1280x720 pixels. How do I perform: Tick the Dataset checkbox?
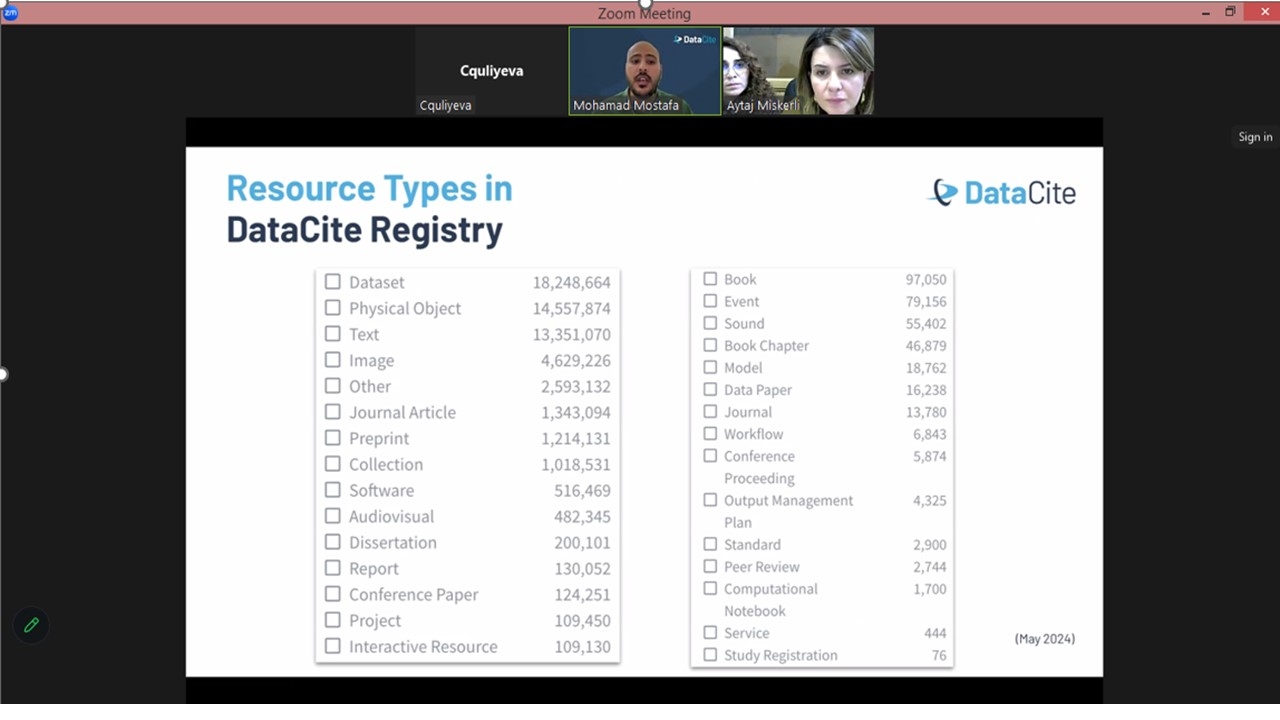point(332,282)
